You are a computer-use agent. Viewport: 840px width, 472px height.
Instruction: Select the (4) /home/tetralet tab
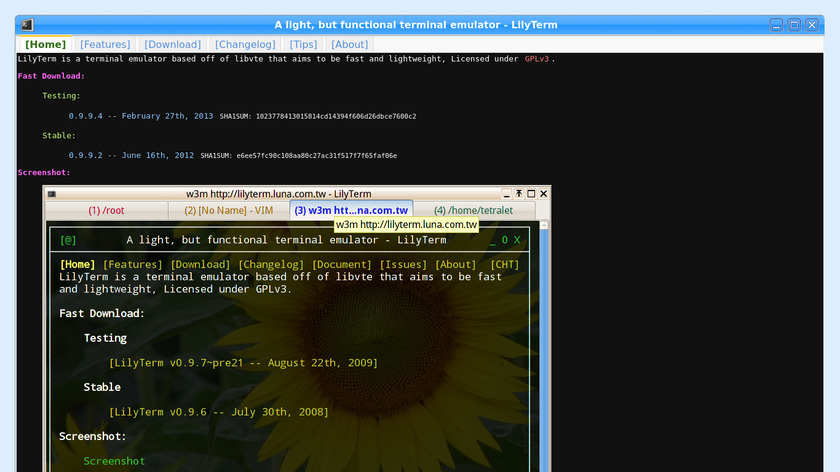474,211
